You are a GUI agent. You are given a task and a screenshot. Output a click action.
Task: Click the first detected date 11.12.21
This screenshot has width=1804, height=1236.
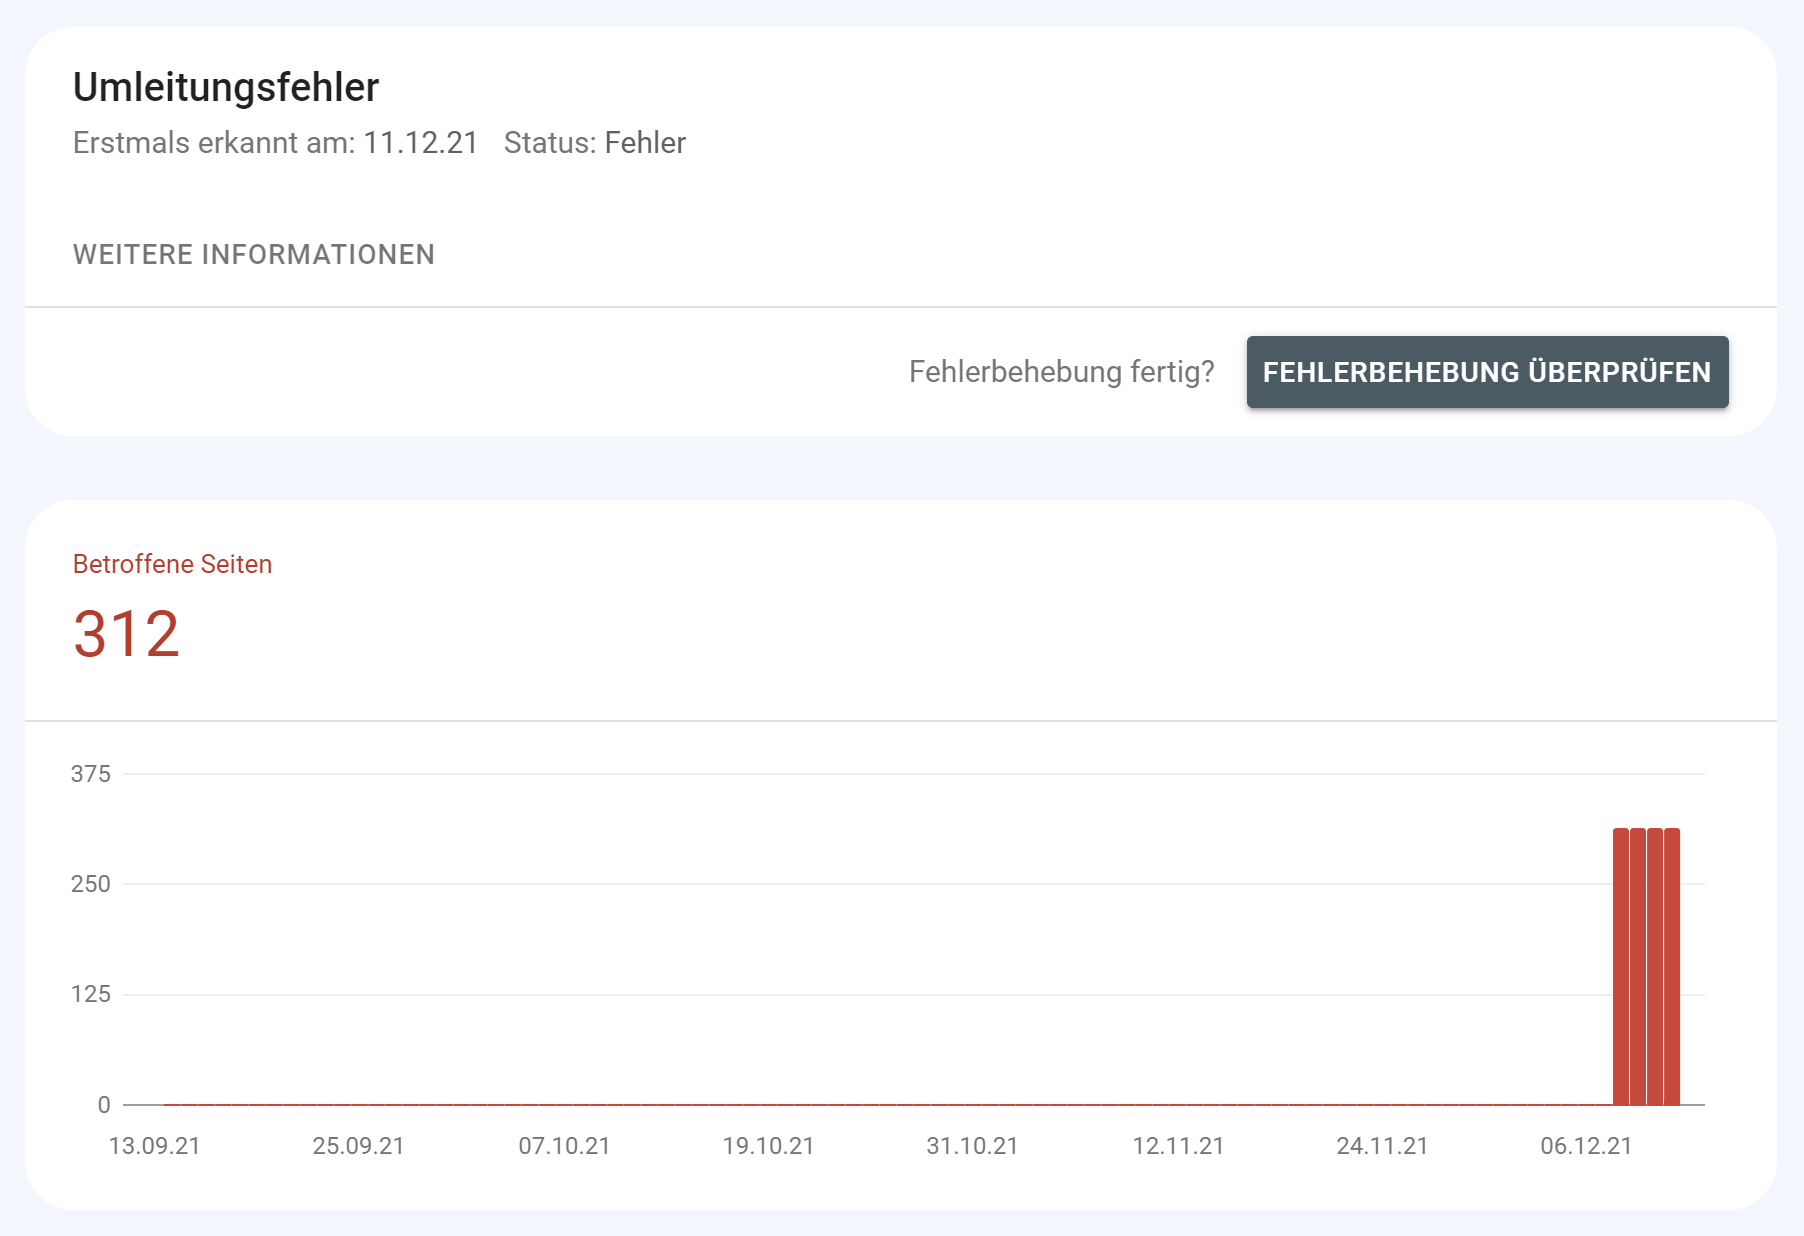[x=420, y=142]
